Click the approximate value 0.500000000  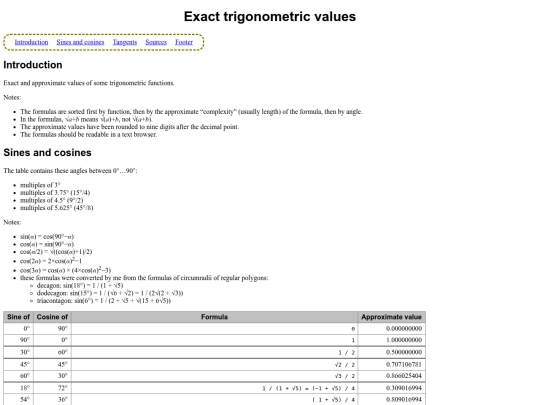[404, 352]
